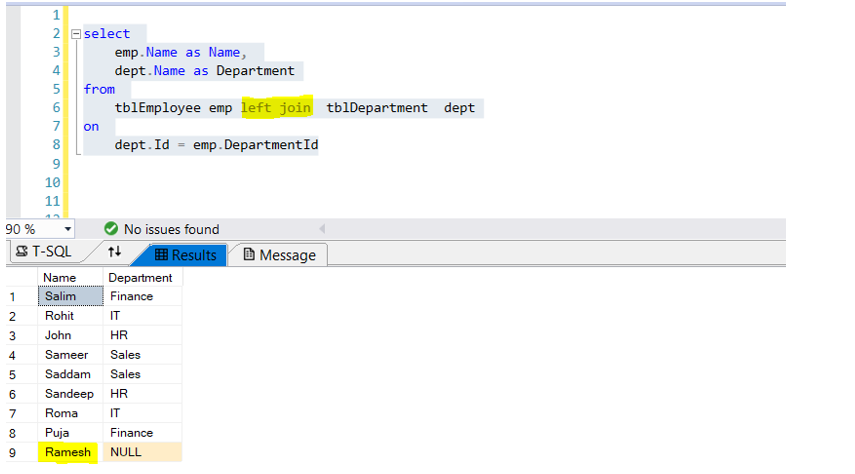
Task: Select the Rohit cell
Action: [70, 316]
